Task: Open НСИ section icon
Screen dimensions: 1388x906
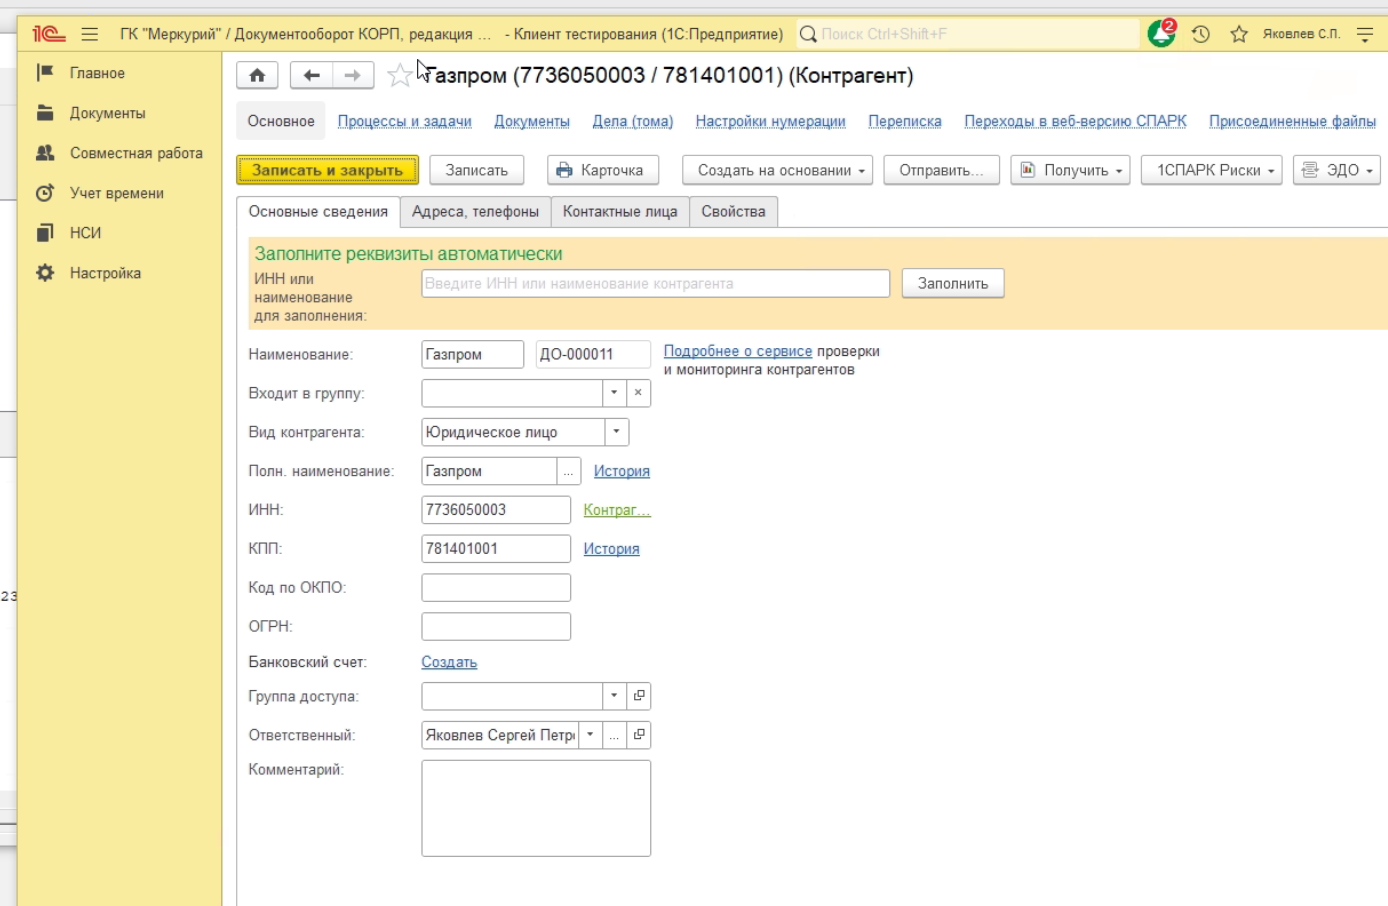Action: [45, 233]
